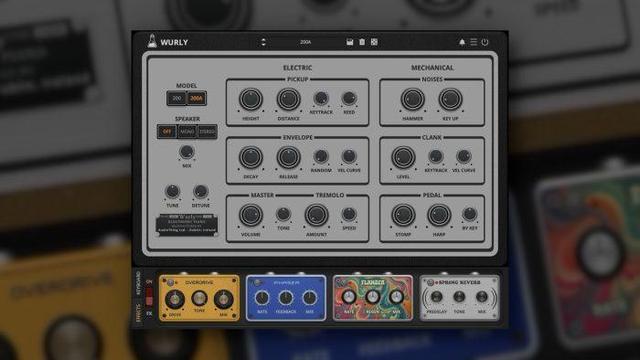This screenshot has width=640, height=360.
Task: Set the speaker to Mono
Action: point(187,132)
